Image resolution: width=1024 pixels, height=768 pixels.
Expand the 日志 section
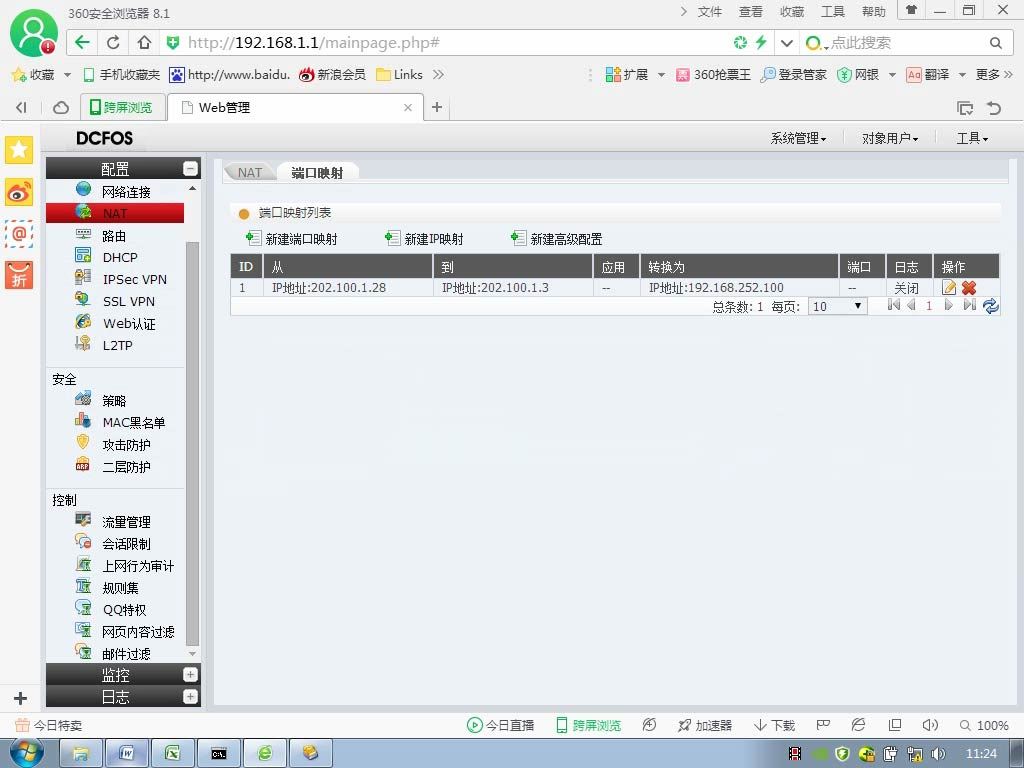click(190, 696)
